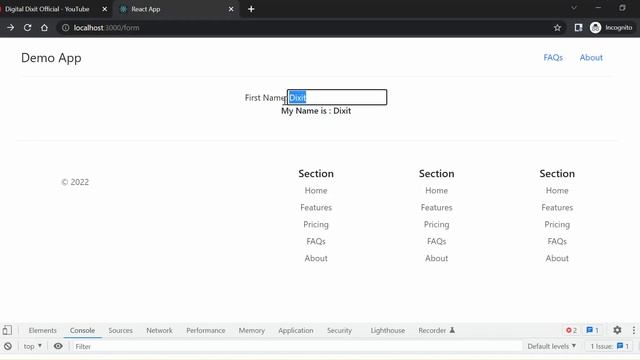Focus the First Name input field
This screenshot has height=360, width=640.
click(x=337, y=97)
